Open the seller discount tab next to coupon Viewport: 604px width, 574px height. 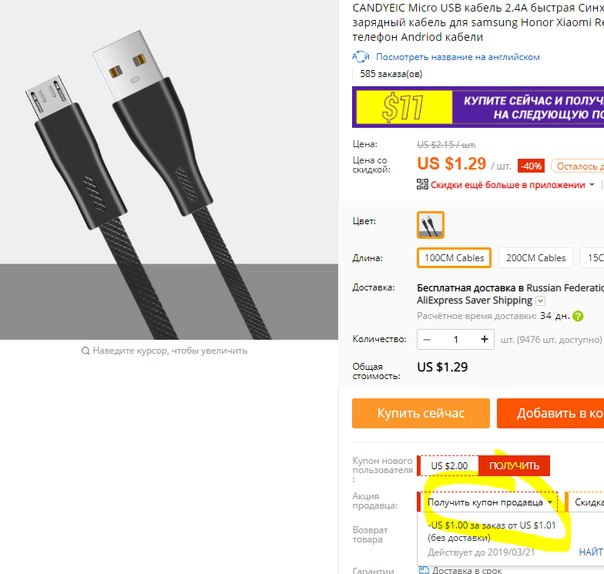[x=585, y=502]
